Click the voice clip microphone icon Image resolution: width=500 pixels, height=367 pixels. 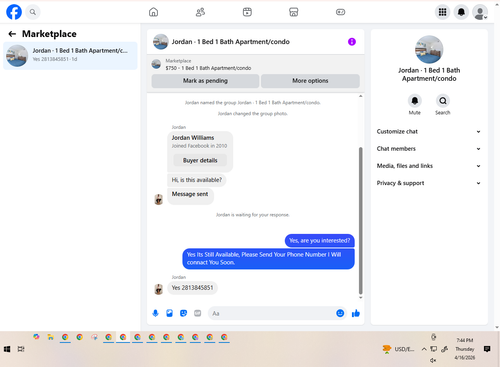pyautogui.click(x=155, y=313)
